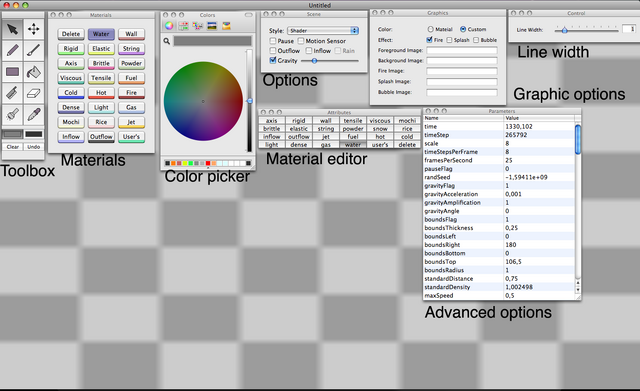The height and width of the screenshot is (391, 640).
Task: Select the mochi cell in Attributes
Action: (407, 121)
